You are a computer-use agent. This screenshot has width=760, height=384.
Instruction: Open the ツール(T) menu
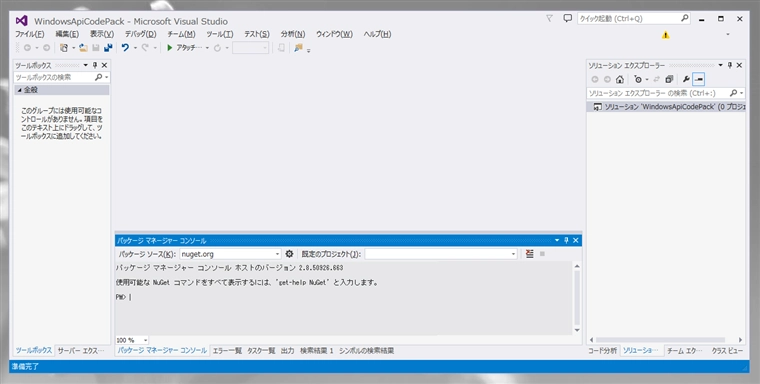pos(220,34)
